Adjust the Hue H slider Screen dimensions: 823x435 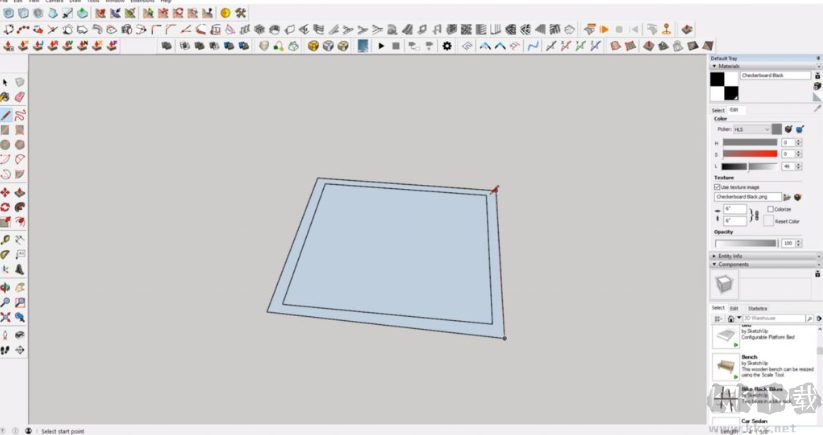pyautogui.click(x=750, y=142)
